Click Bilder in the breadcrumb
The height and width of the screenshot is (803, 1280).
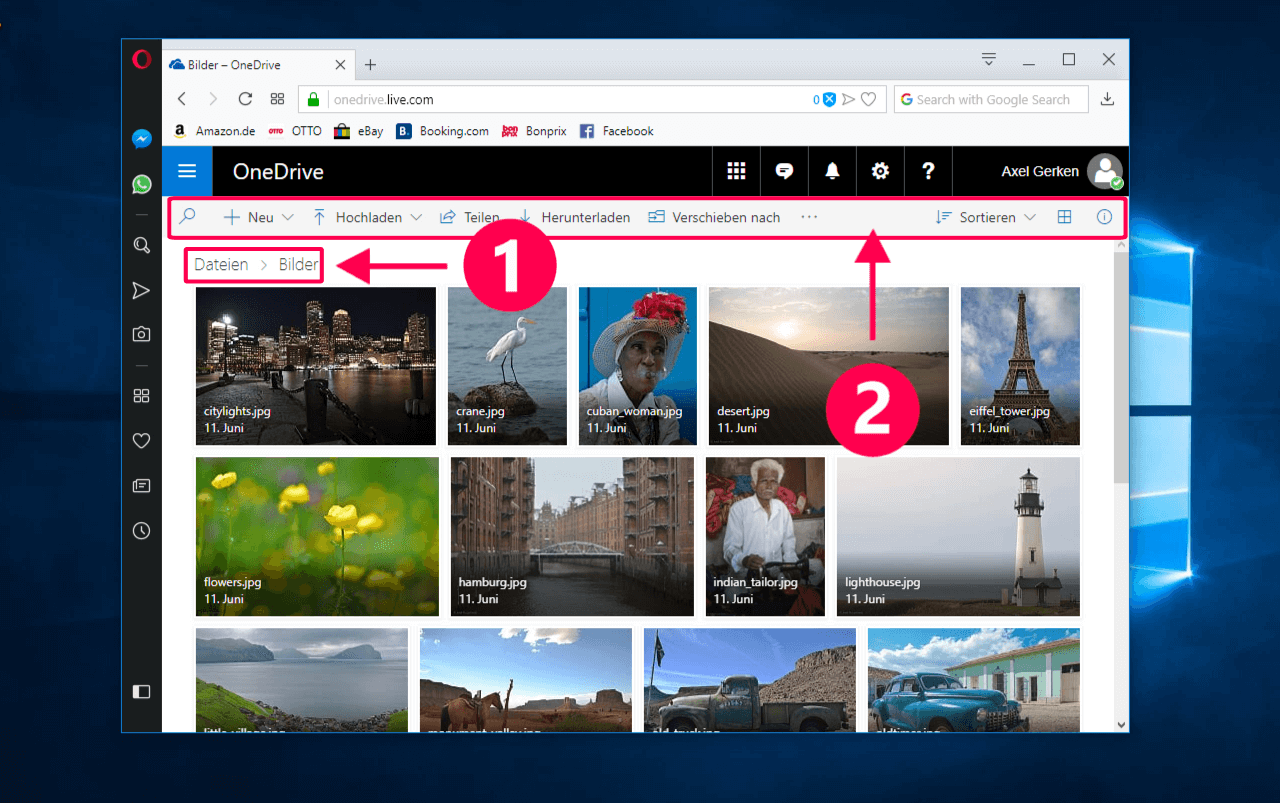coord(299,265)
